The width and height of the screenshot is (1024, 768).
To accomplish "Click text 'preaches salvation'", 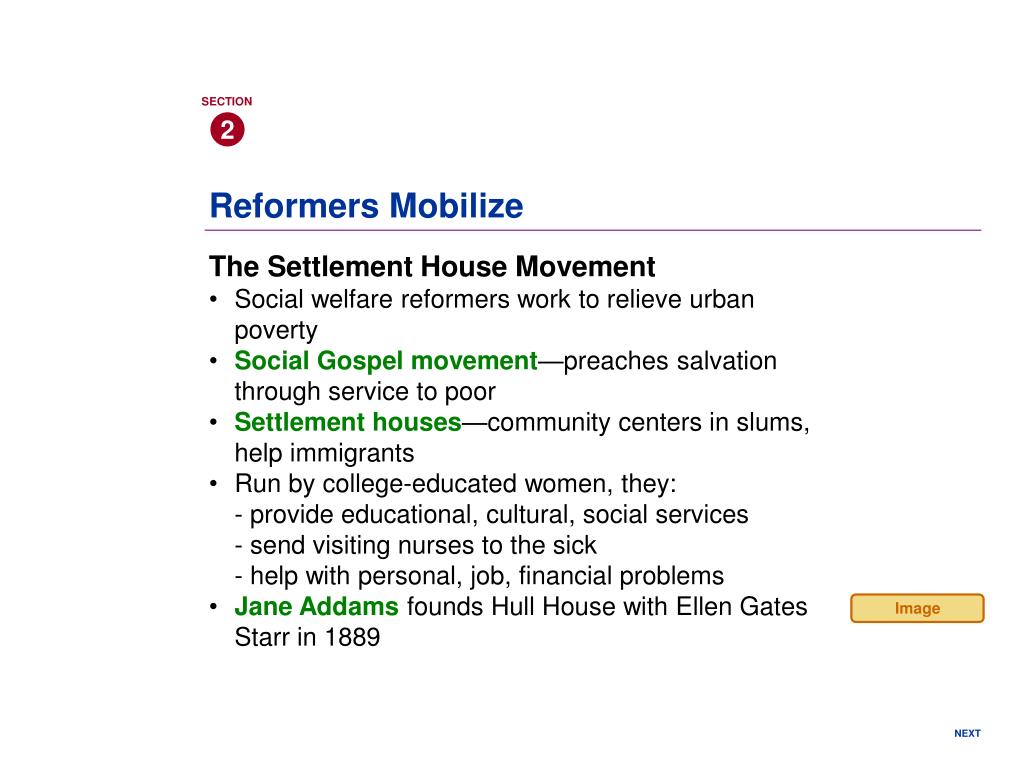I will pos(670,361).
